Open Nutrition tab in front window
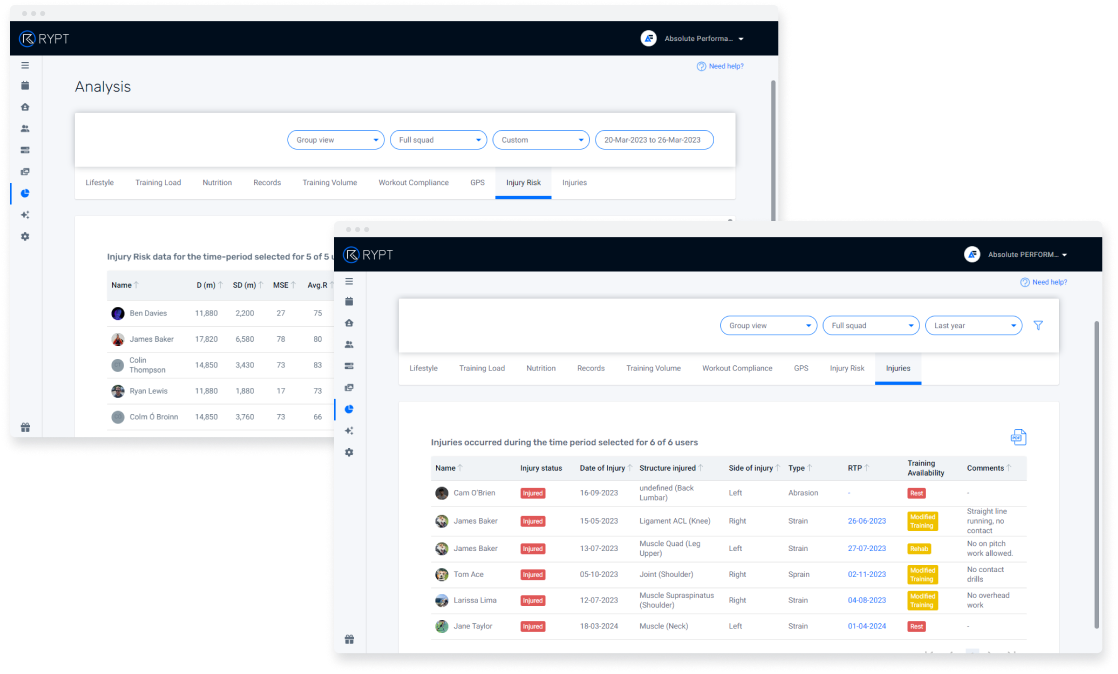This screenshot has width=1118, height=674. click(x=540, y=368)
